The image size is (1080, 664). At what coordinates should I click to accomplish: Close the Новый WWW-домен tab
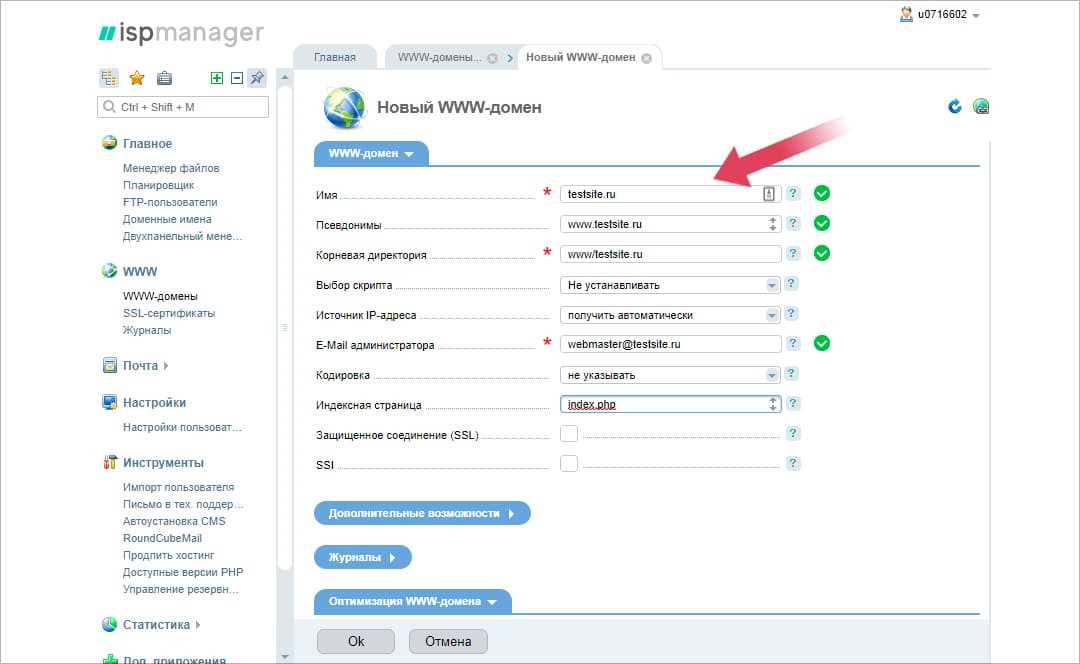click(x=646, y=59)
